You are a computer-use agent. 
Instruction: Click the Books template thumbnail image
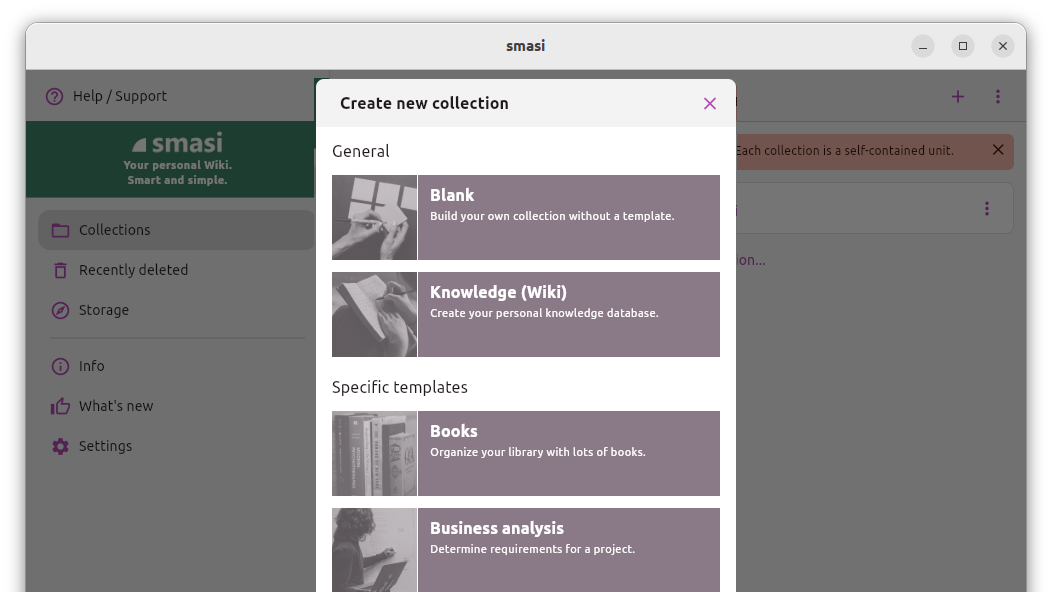(374, 454)
